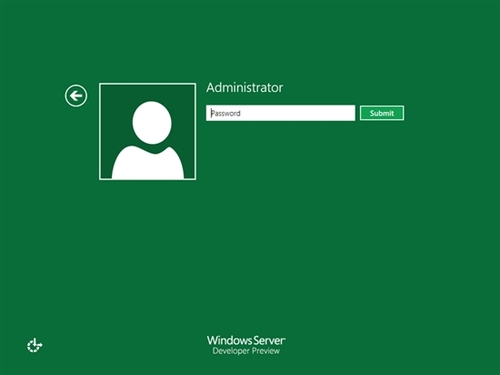Open the Ease of Access icon

tap(34, 345)
